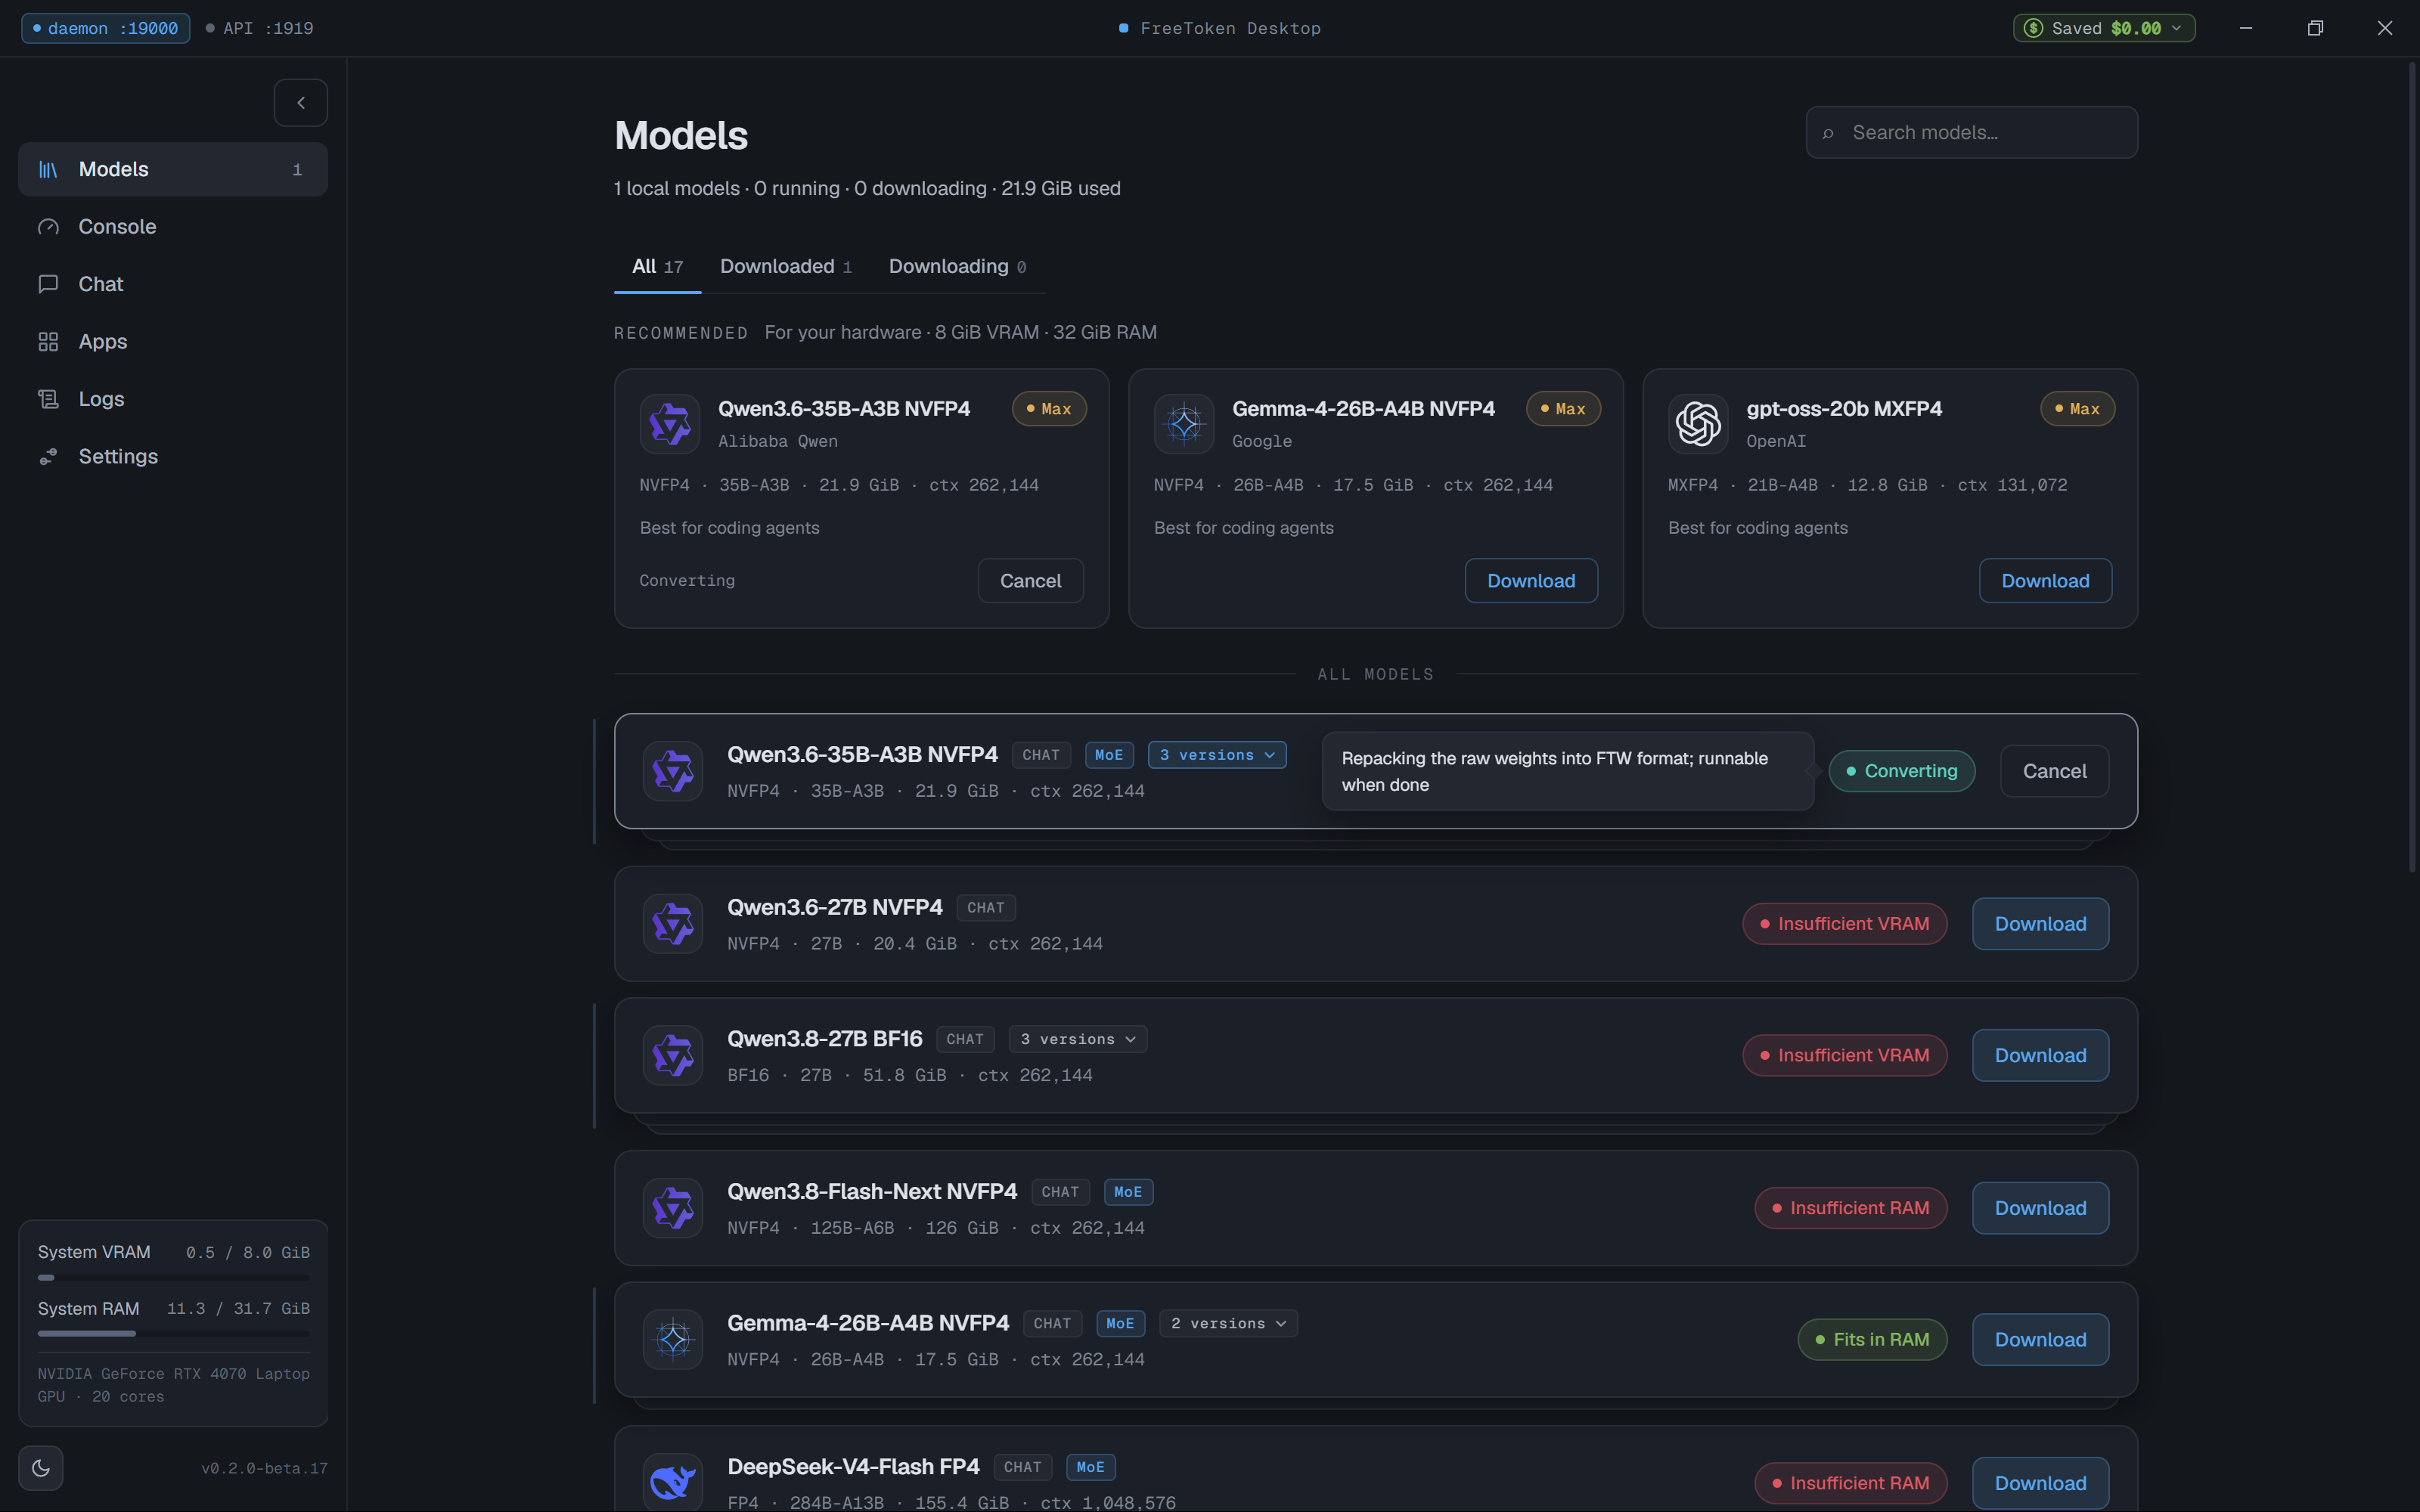Open the Console section

(173, 227)
